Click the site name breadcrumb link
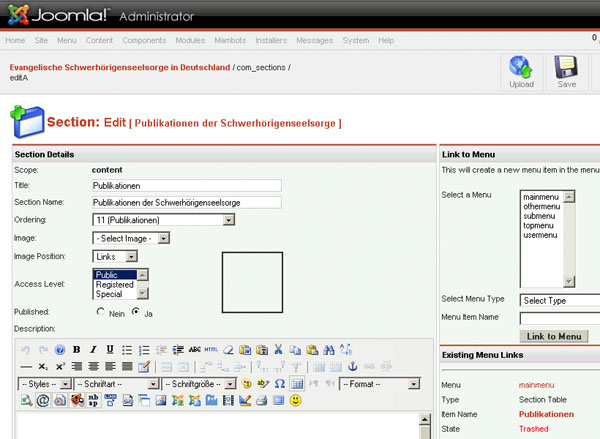 [x=119, y=66]
